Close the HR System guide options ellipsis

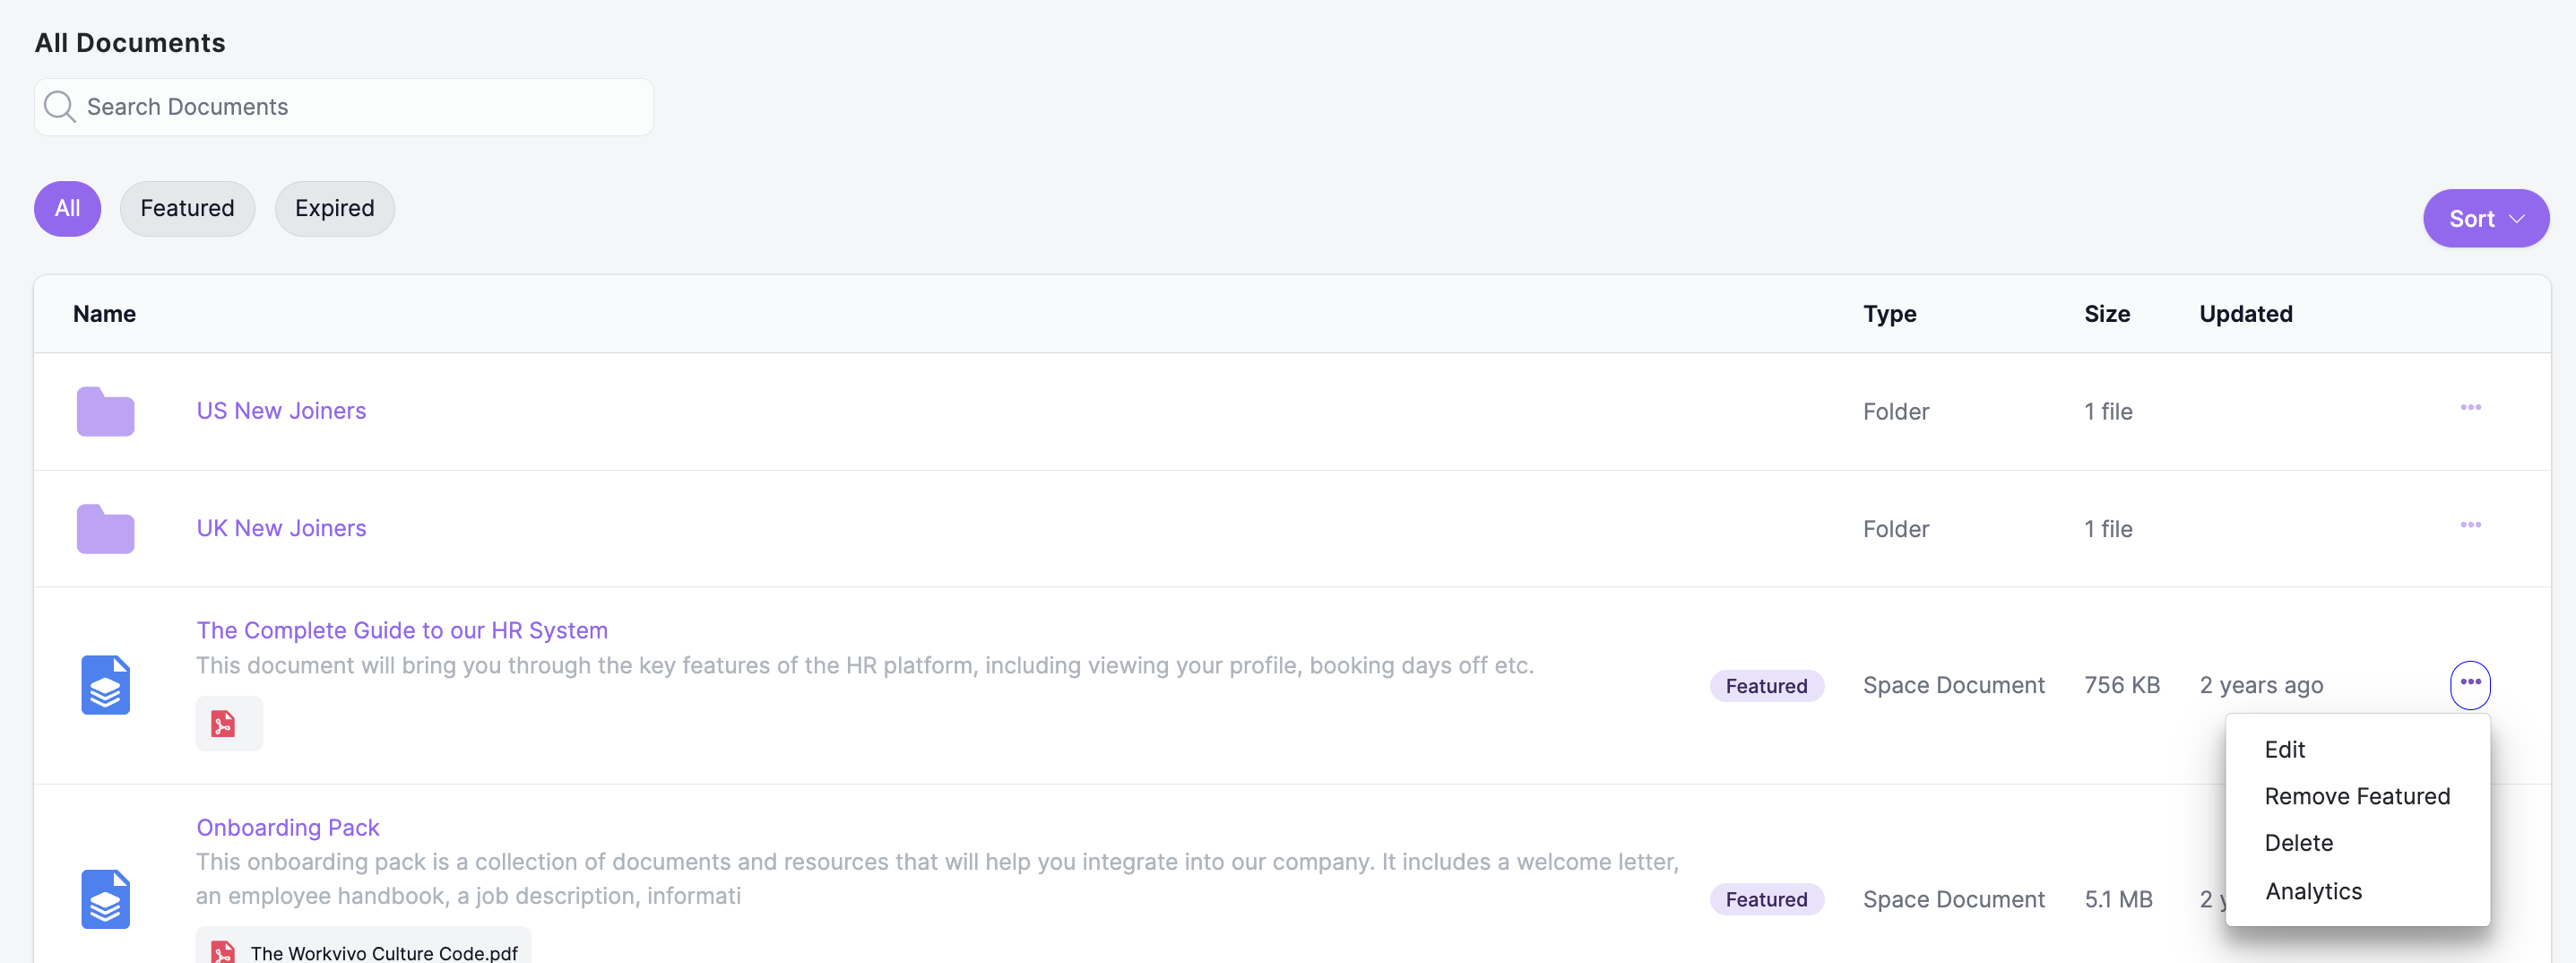point(2470,685)
